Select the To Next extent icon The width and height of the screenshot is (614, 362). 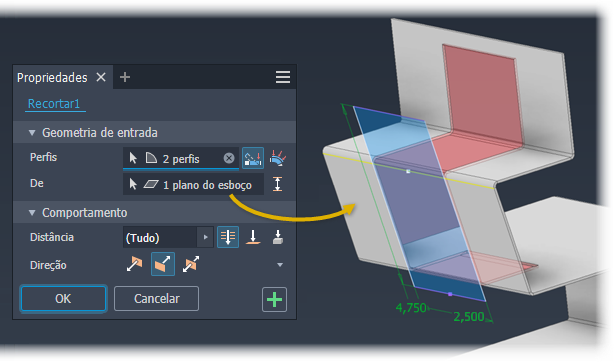(278, 237)
